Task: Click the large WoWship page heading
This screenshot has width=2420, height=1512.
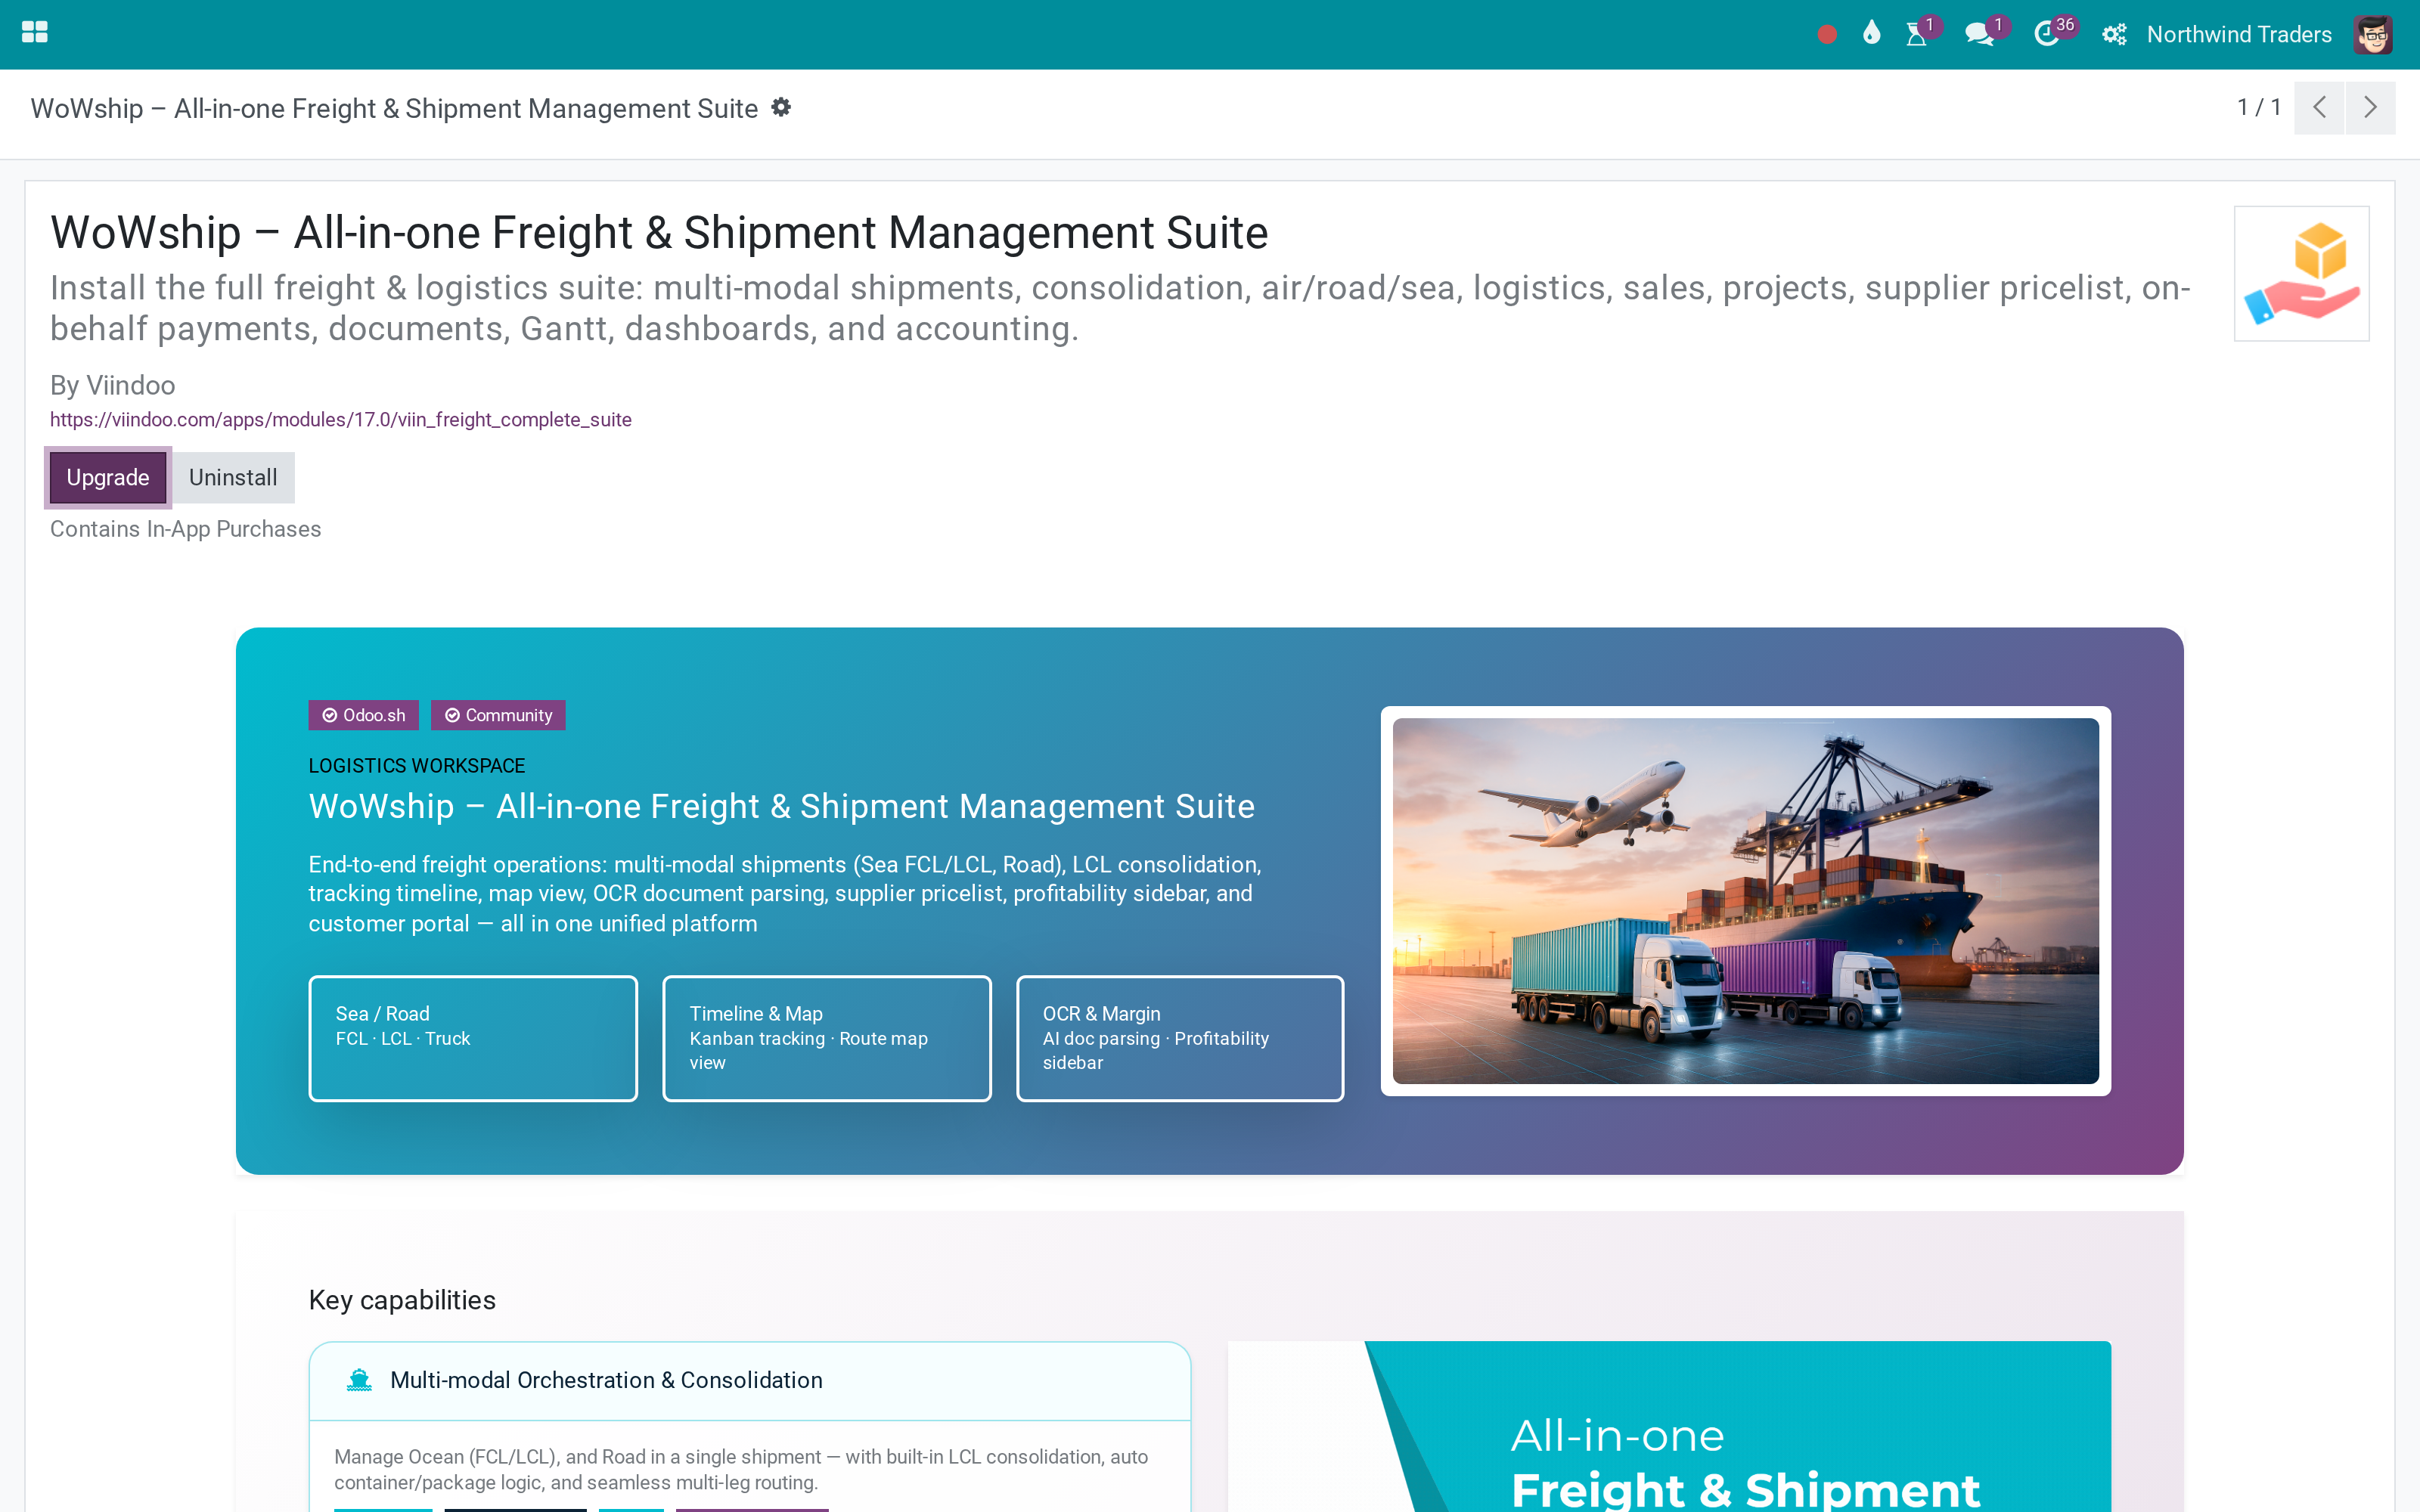Action: coord(659,233)
